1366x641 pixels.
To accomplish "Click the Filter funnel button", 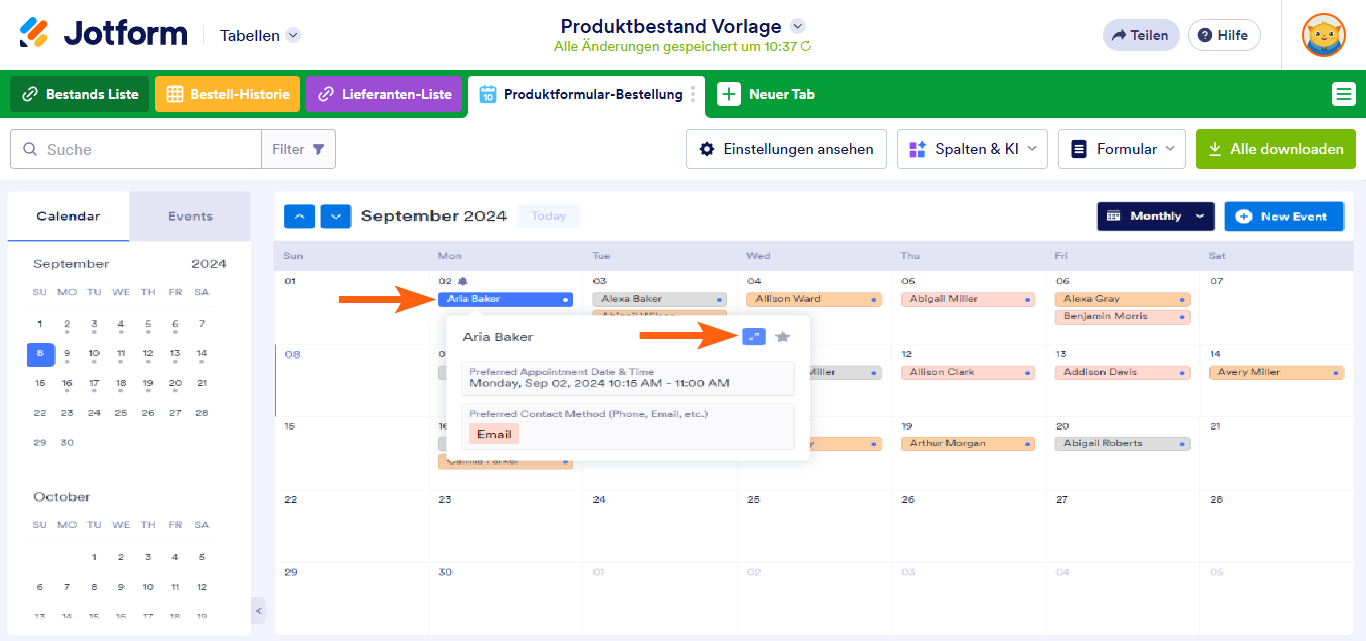I will [299, 149].
